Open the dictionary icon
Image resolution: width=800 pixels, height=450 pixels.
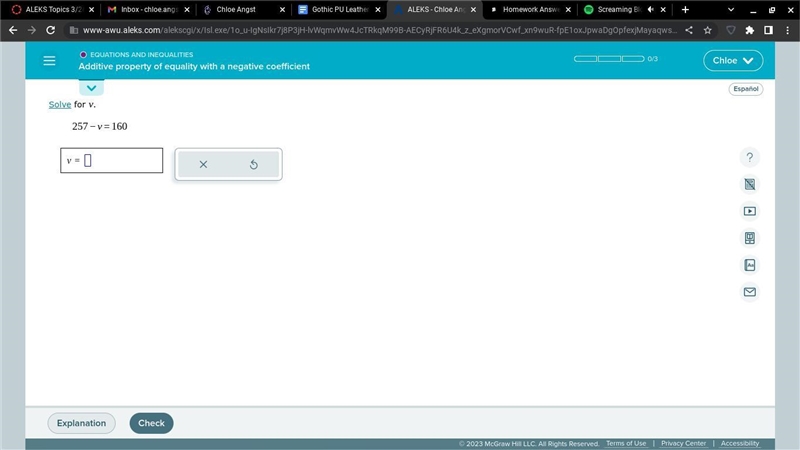click(x=749, y=265)
